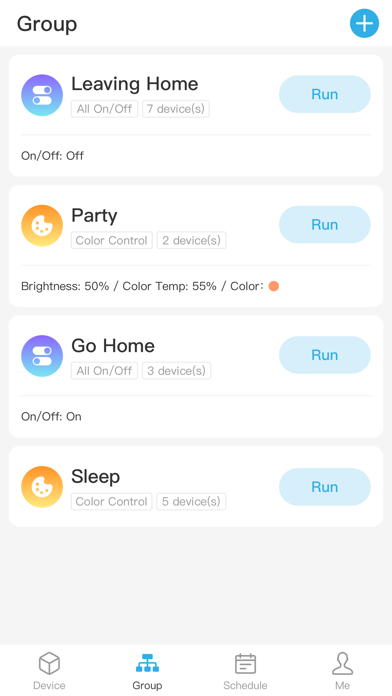Tap the Go Home switch icon
The width and height of the screenshot is (392, 696).
point(42,356)
